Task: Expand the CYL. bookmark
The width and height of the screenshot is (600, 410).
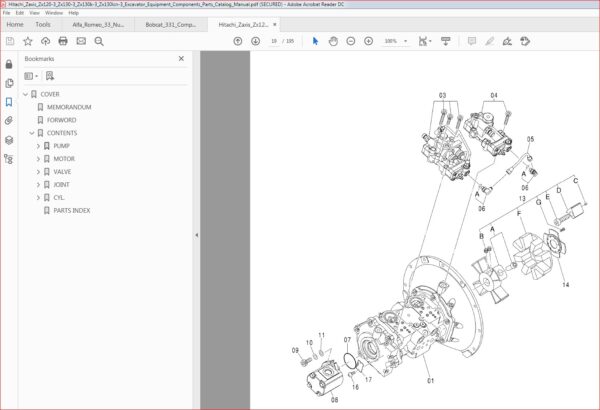Action: click(x=38, y=198)
